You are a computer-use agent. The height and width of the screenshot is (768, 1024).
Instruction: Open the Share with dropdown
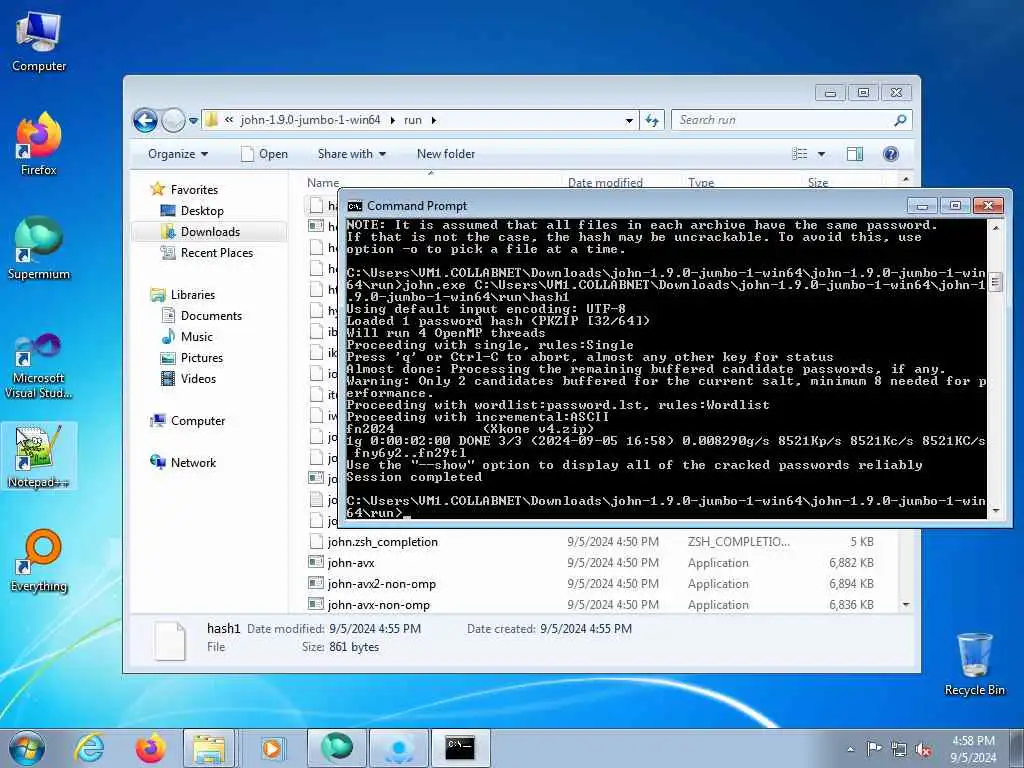coord(351,154)
